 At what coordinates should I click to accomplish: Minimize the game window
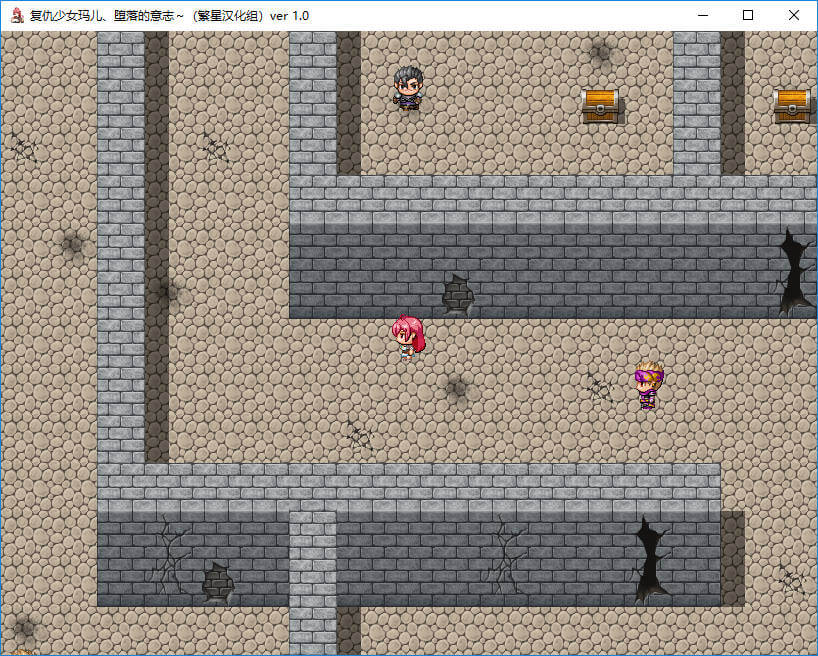702,15
